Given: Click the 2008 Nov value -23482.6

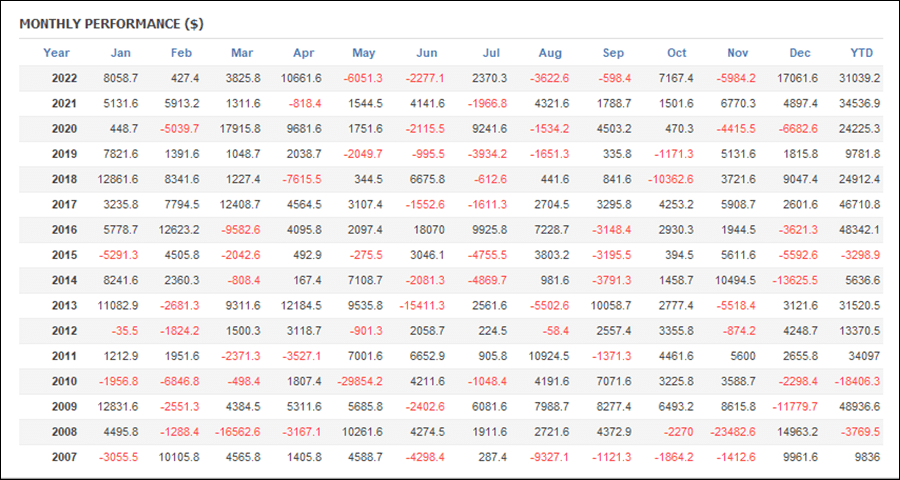Looking at the screenshot, I should point(734,432).
